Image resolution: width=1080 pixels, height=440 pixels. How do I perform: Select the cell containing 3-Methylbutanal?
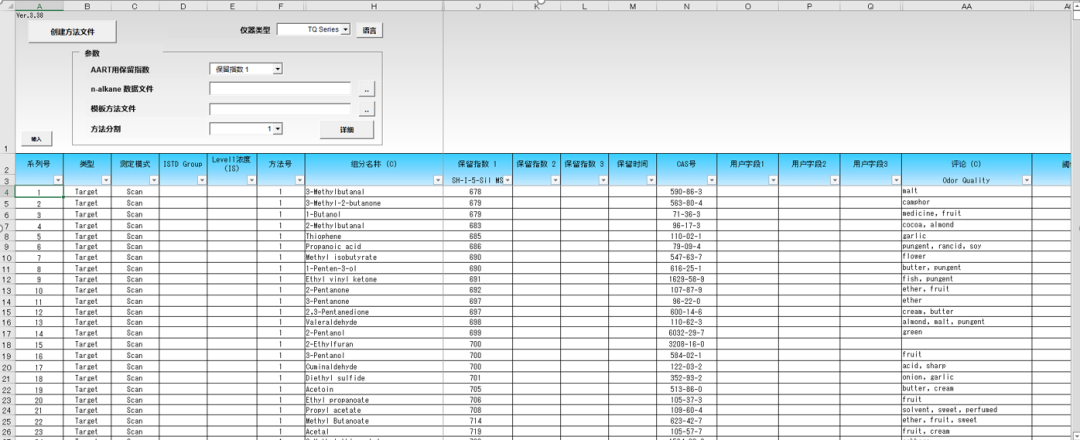tap(374, 191)
